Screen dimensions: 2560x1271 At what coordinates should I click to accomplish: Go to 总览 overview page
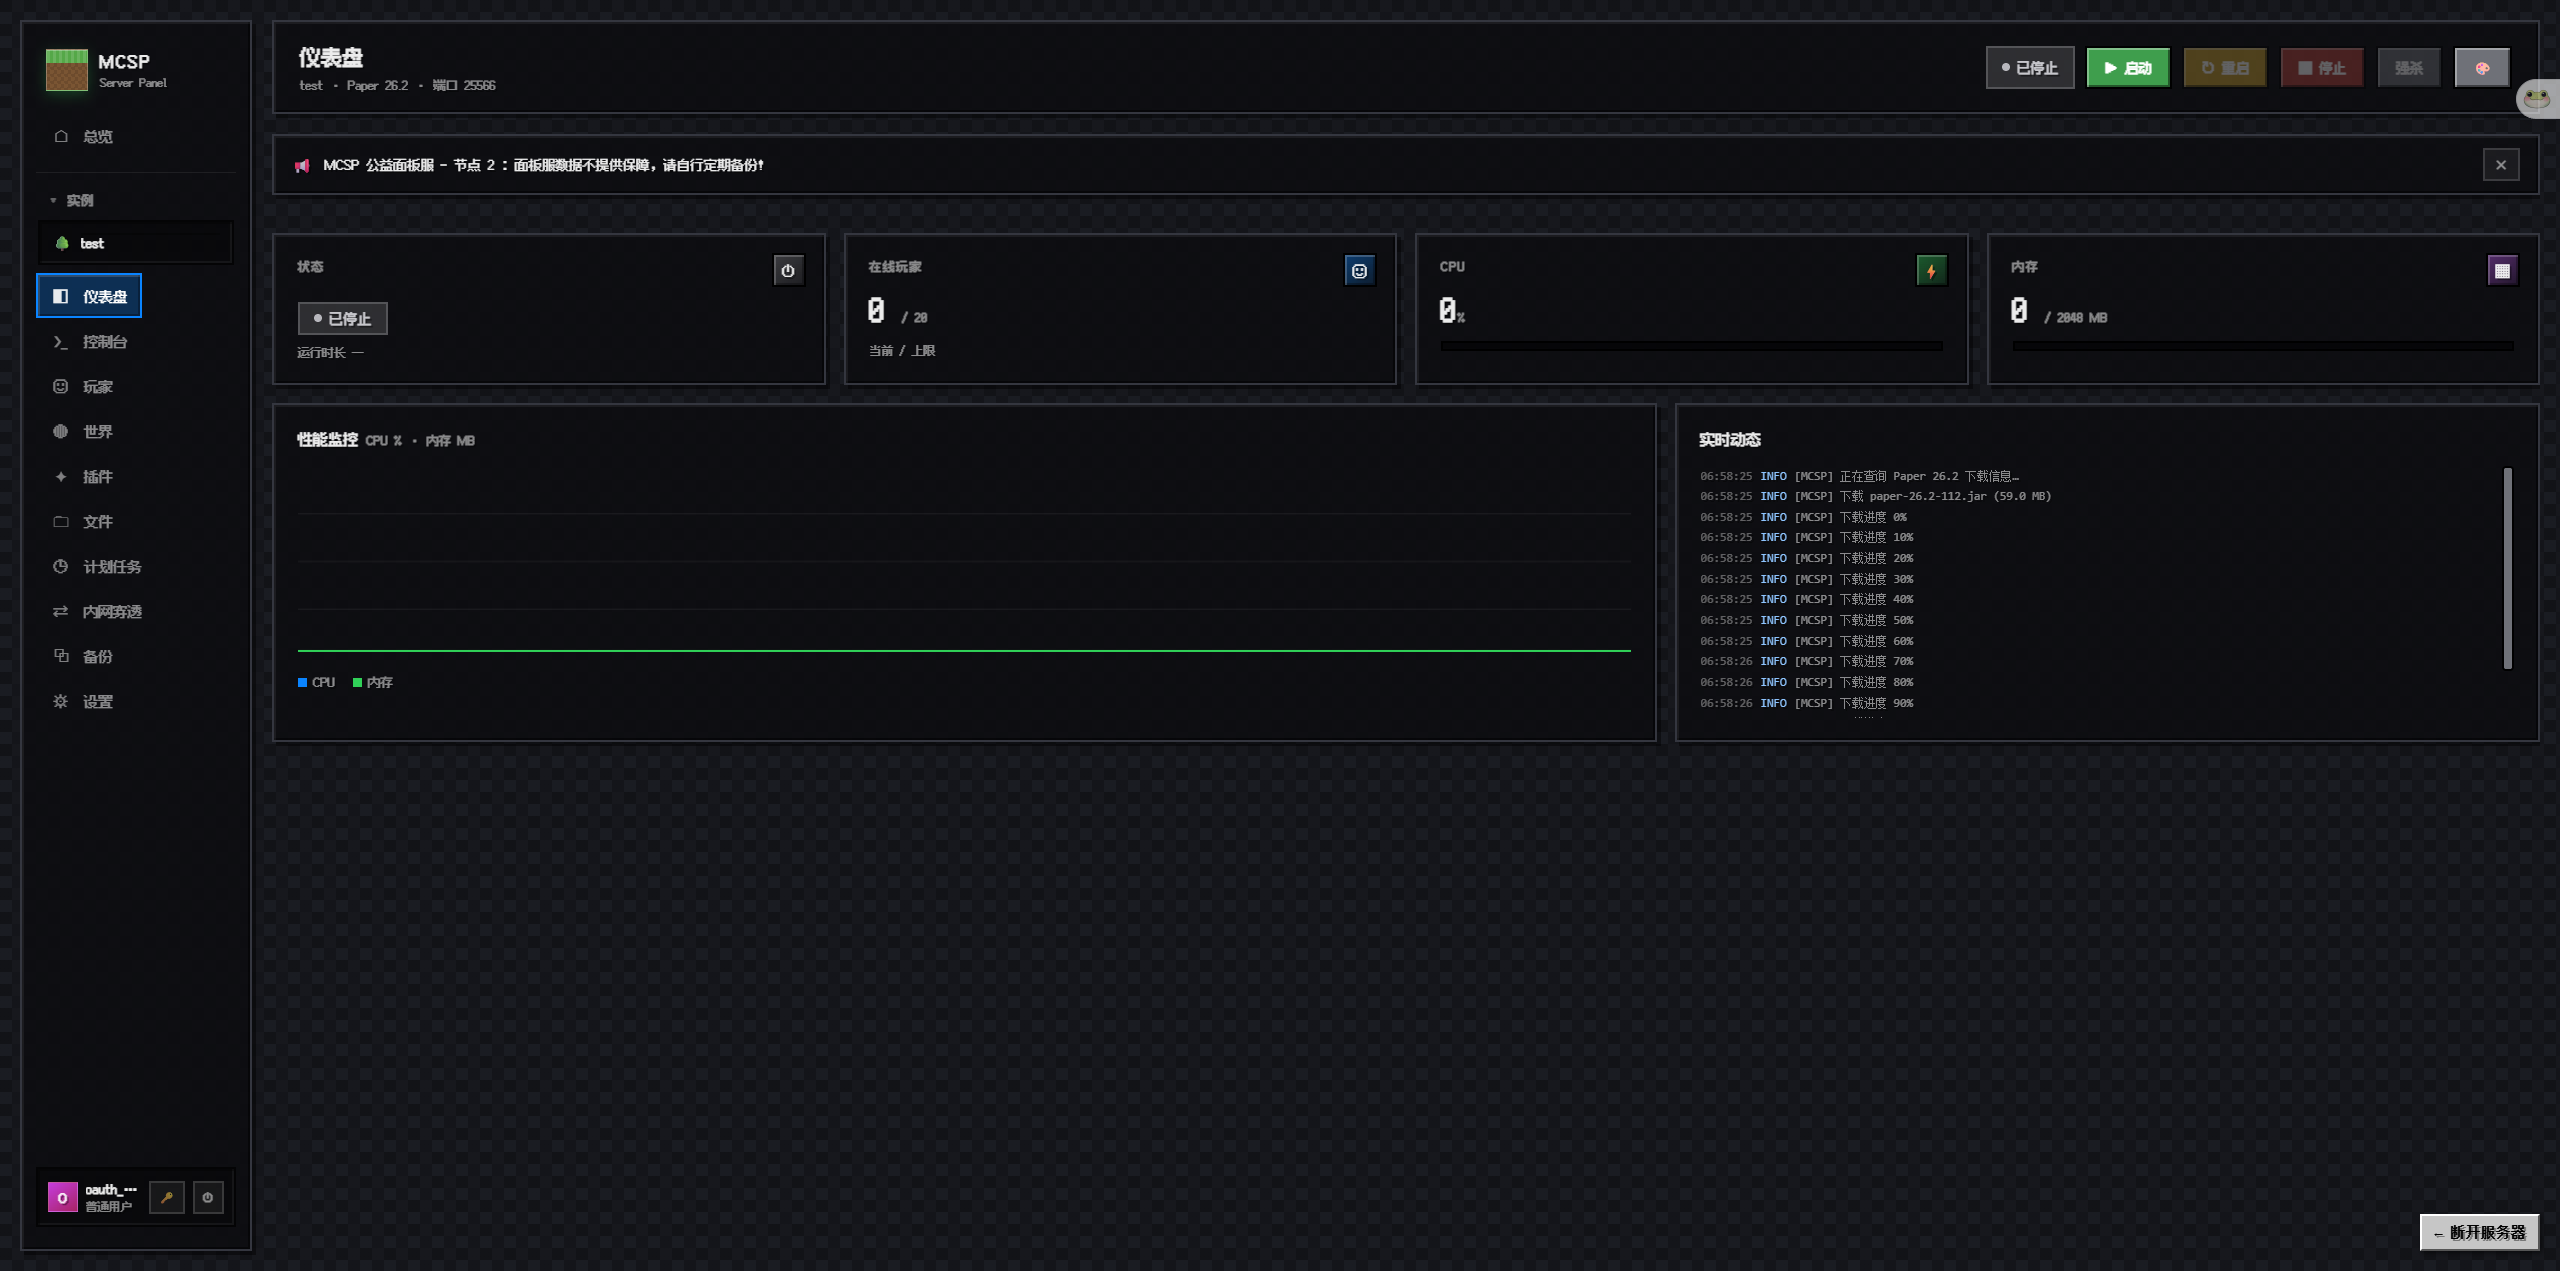coord(135,136)
